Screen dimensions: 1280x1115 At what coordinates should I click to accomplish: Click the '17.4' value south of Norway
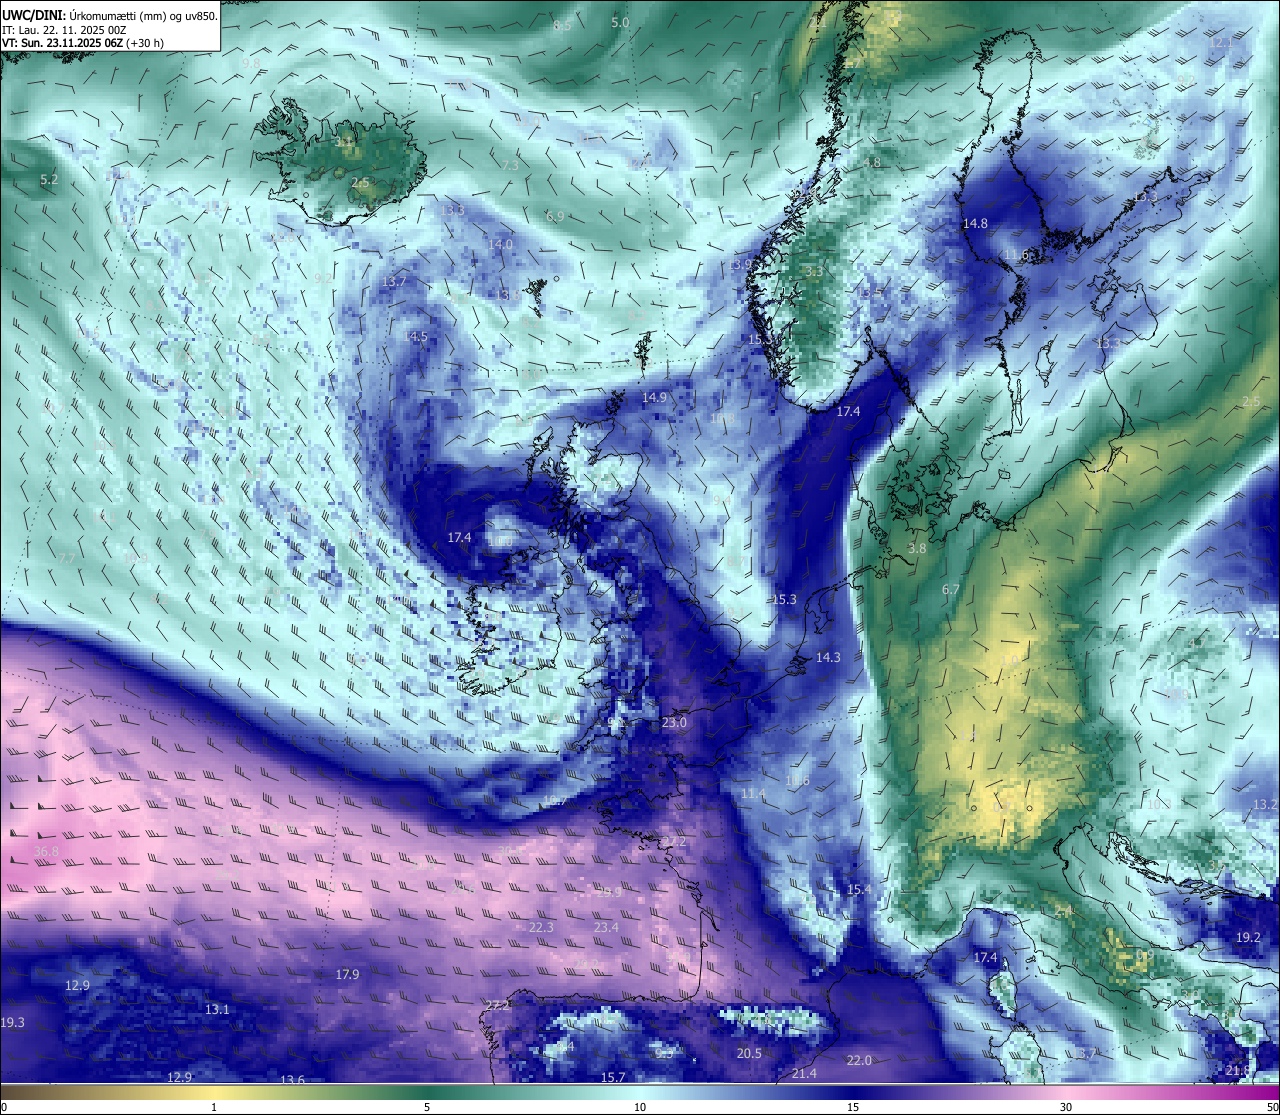click(x=848, y=412)
